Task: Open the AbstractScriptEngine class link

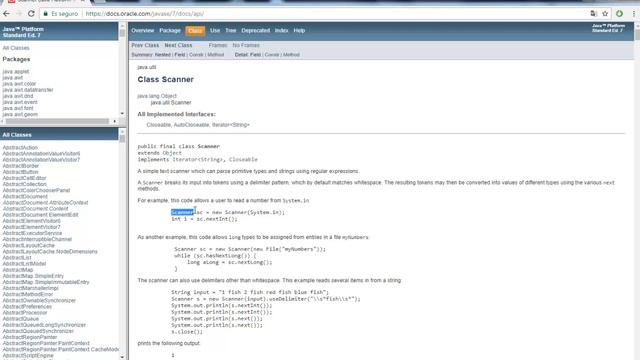Action: (28, 356)
